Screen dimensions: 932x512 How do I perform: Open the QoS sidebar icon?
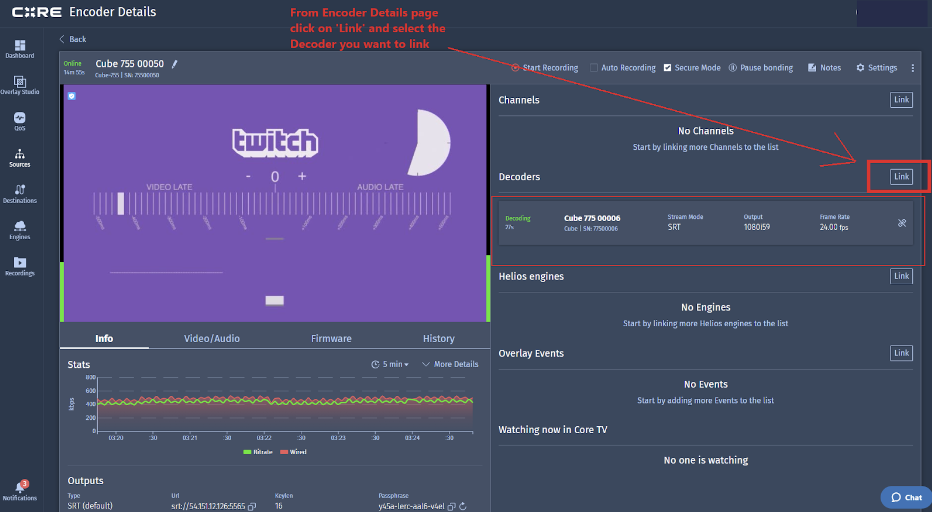pos(19,119)
